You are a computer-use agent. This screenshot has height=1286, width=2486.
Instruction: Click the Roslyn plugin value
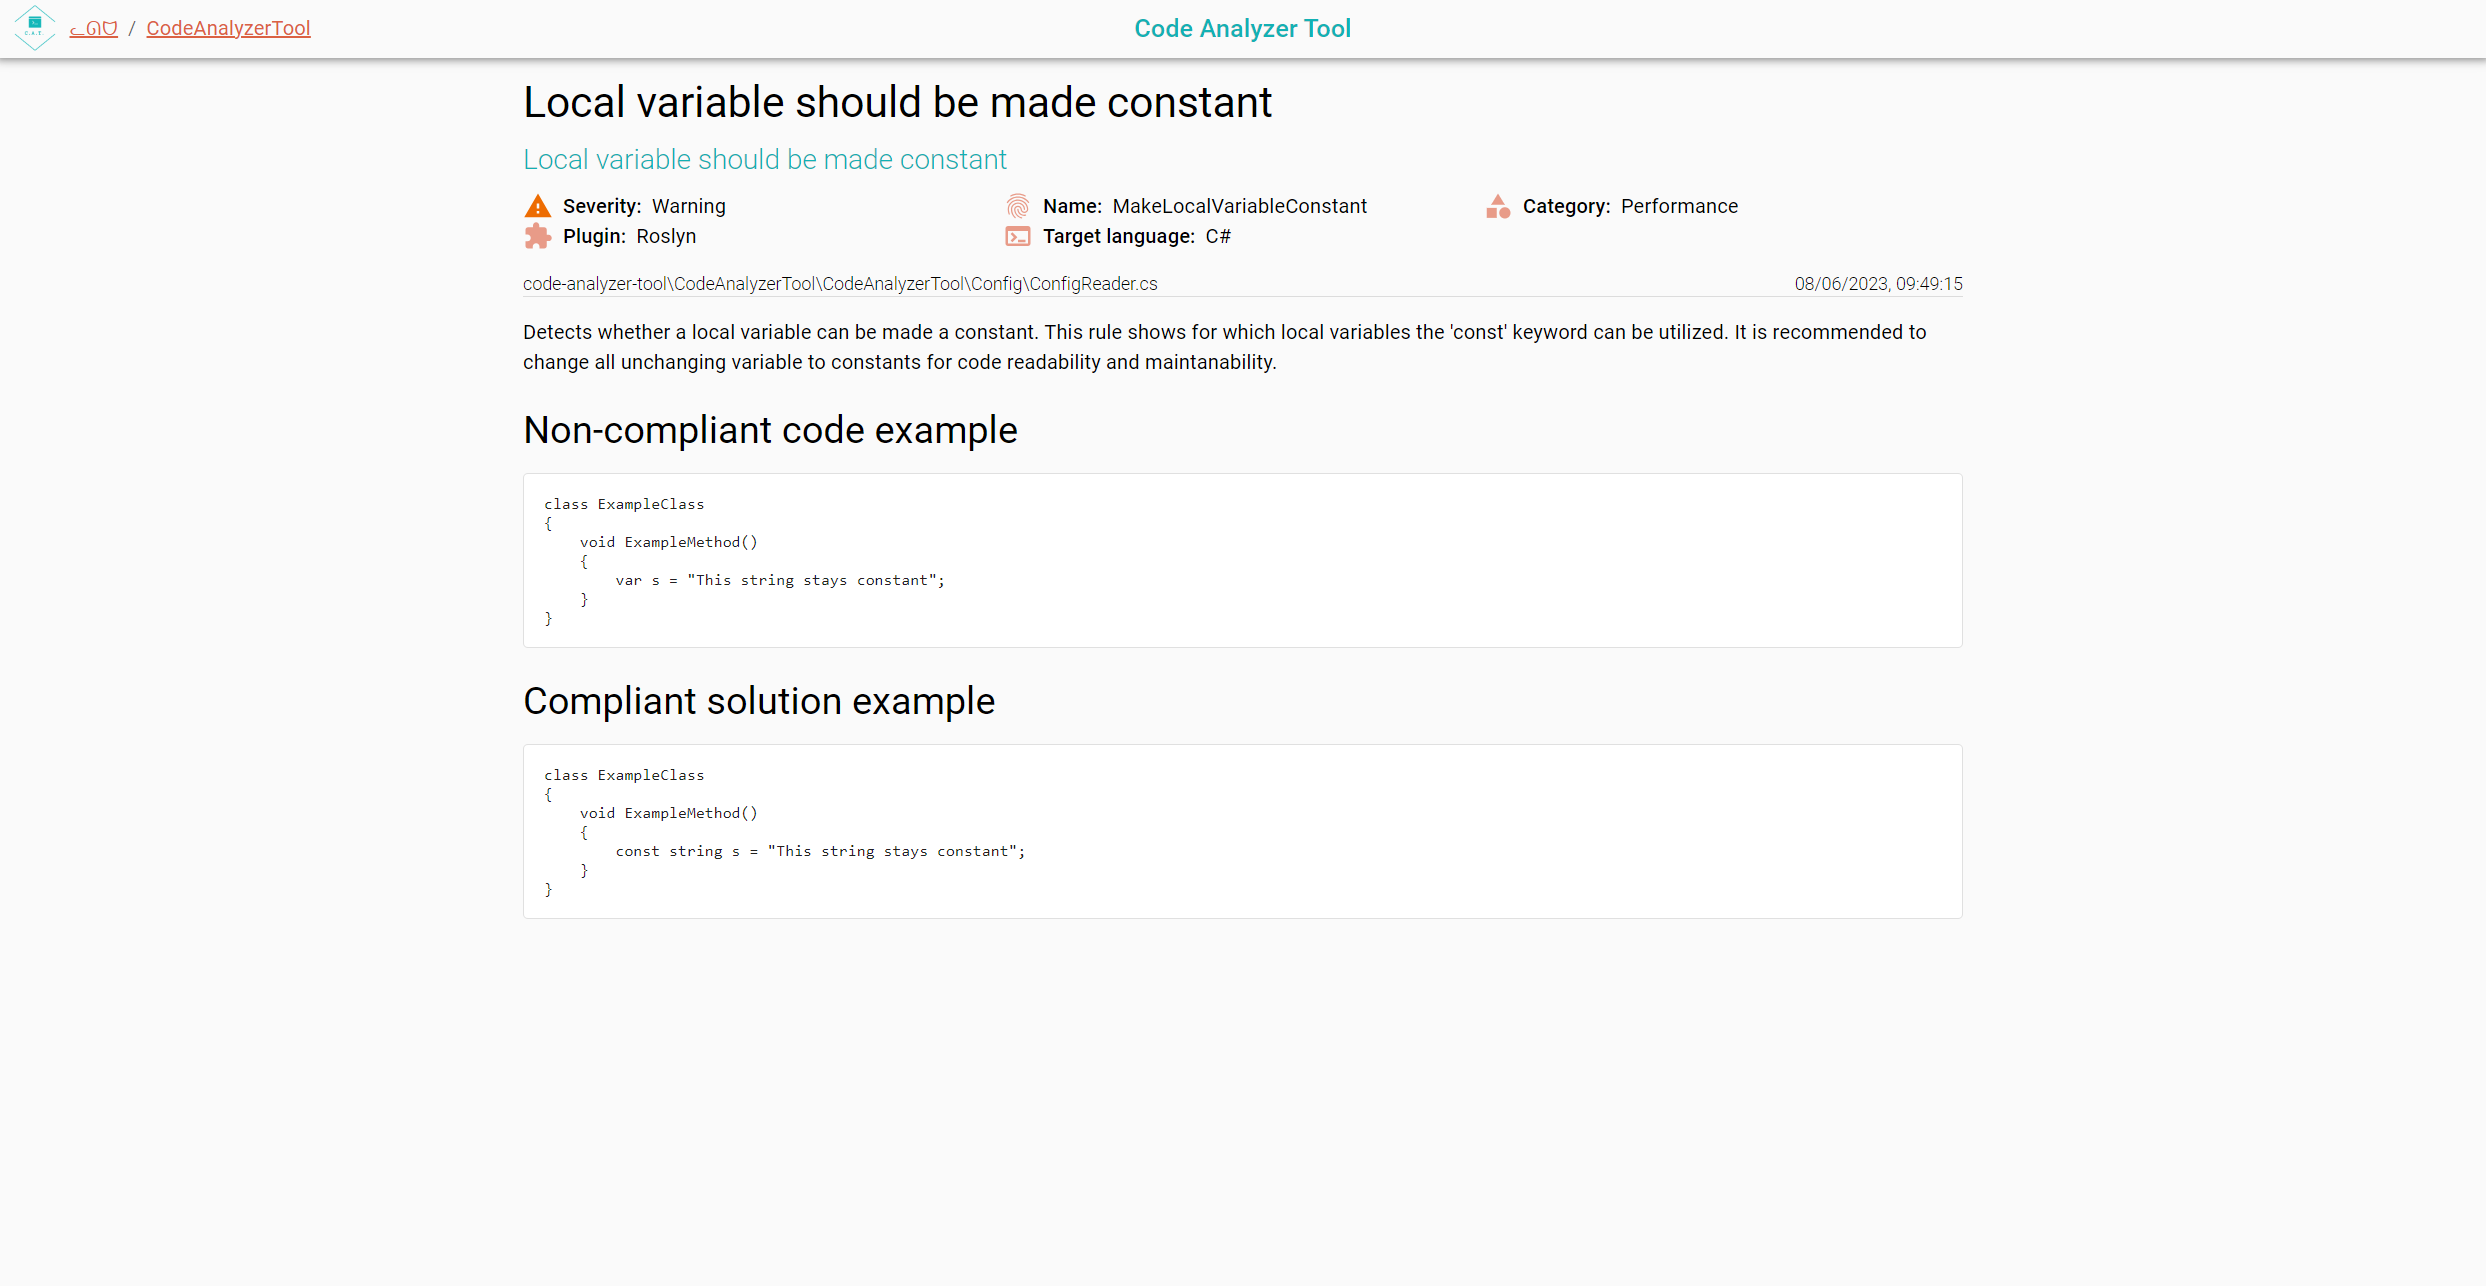(666, 236)
